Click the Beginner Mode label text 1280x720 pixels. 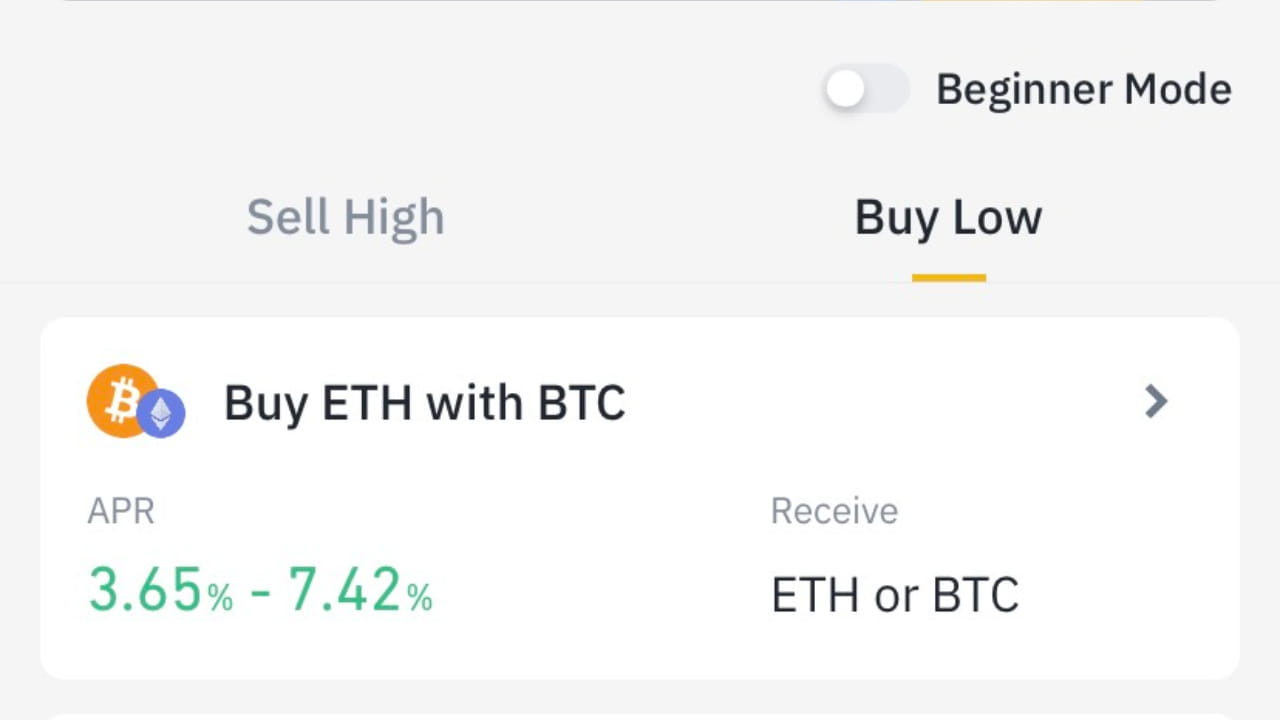pyautogui.click(x=1084, y=89)
